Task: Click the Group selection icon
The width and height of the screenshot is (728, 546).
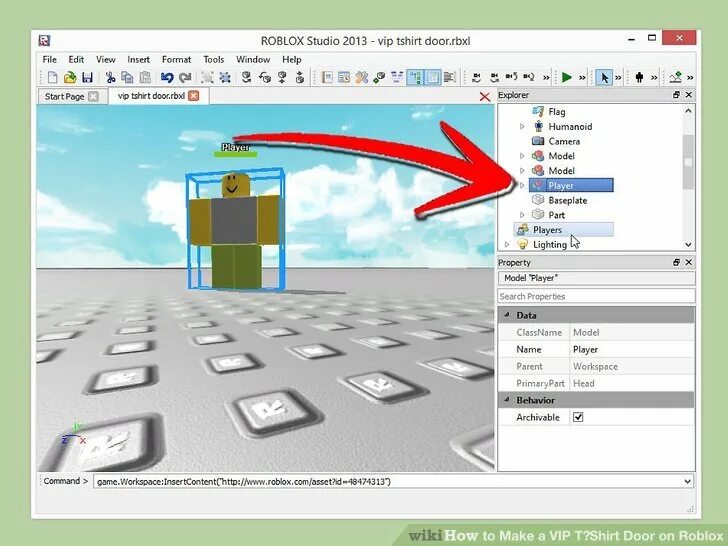Action: pos(207,77)
